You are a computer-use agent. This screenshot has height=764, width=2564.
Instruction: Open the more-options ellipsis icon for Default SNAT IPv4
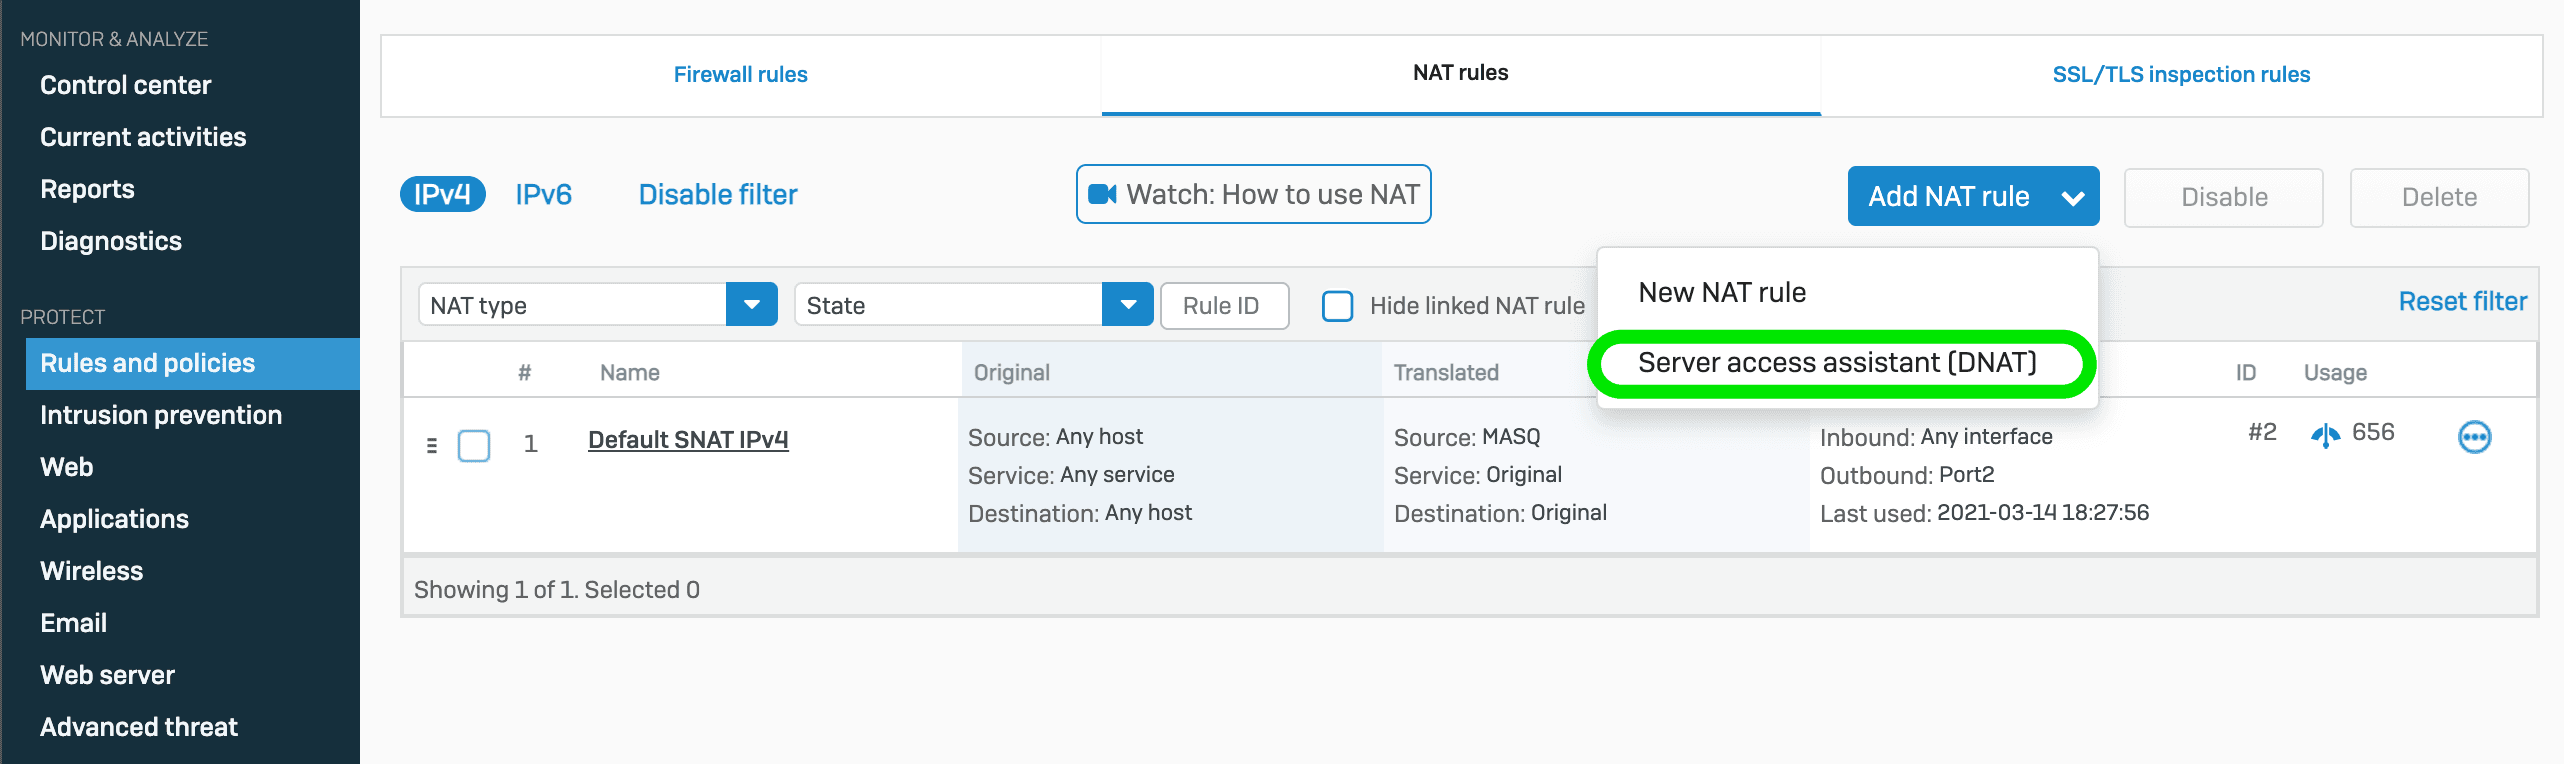(x=2474, y=437)
